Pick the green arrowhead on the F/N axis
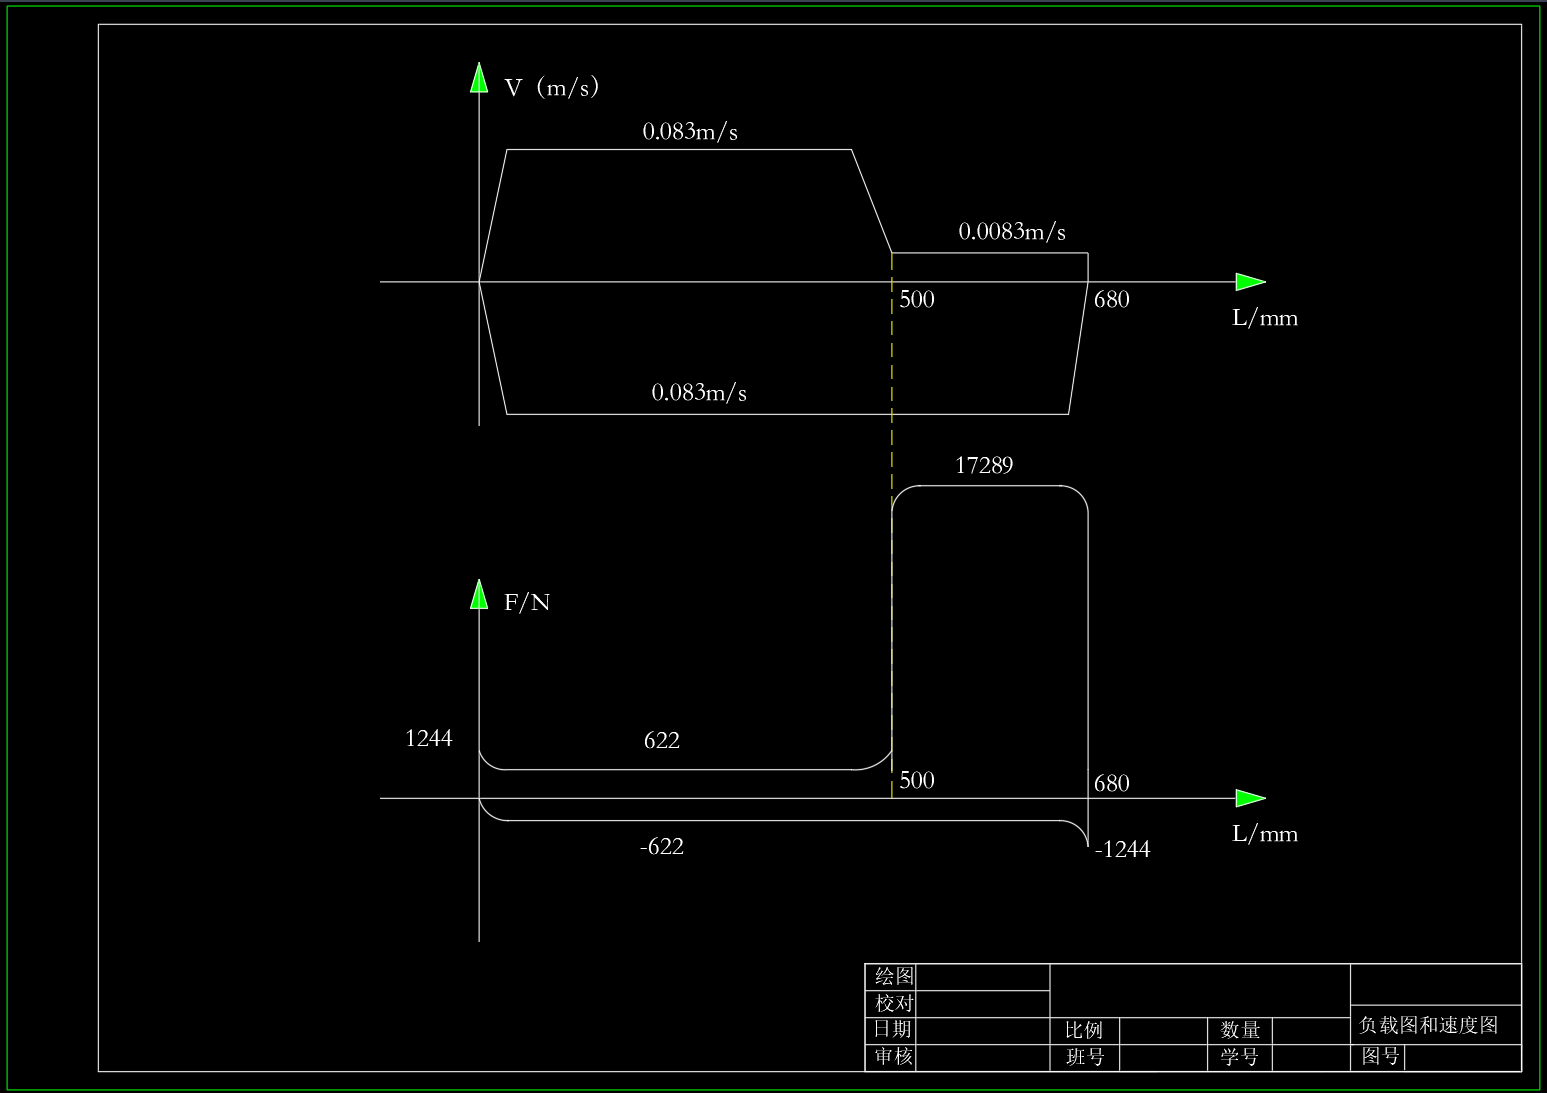This screenshot has height=1093, width=1547. 479,594
